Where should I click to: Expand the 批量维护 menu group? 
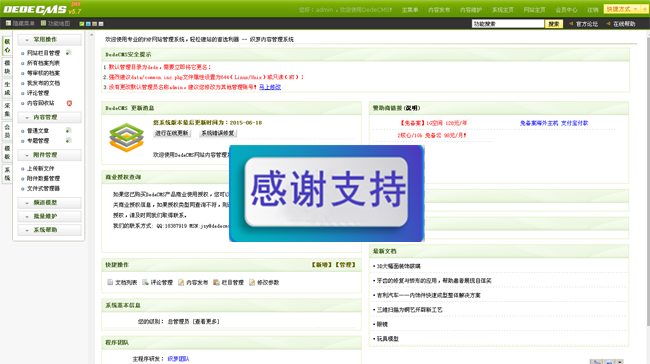(x=50, y=216)
